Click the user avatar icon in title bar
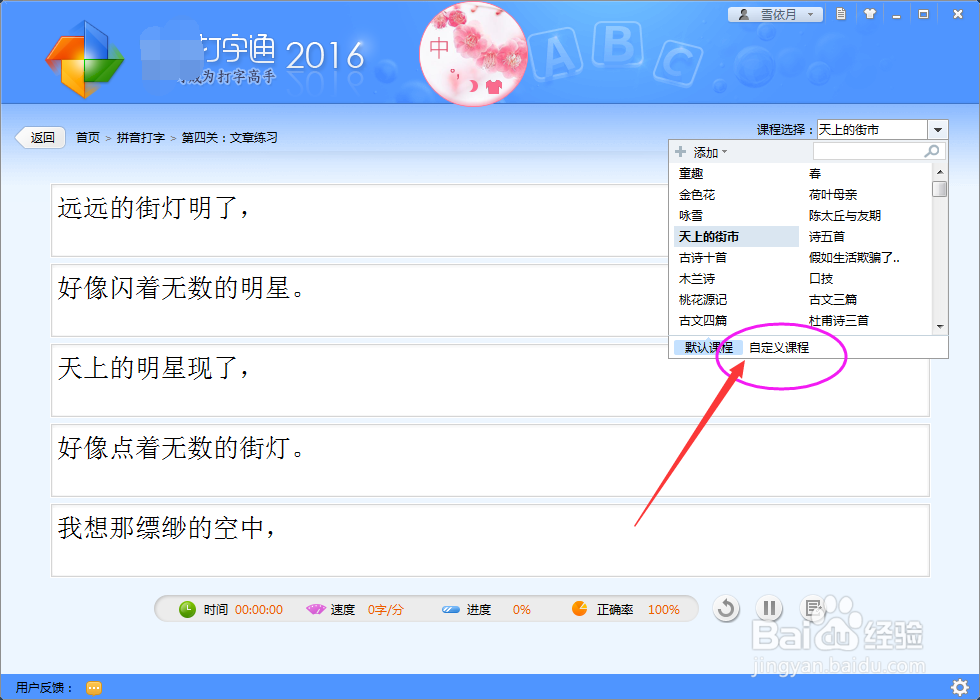The height and width of the screenshot is (700, 980). [x=744, y=13]
